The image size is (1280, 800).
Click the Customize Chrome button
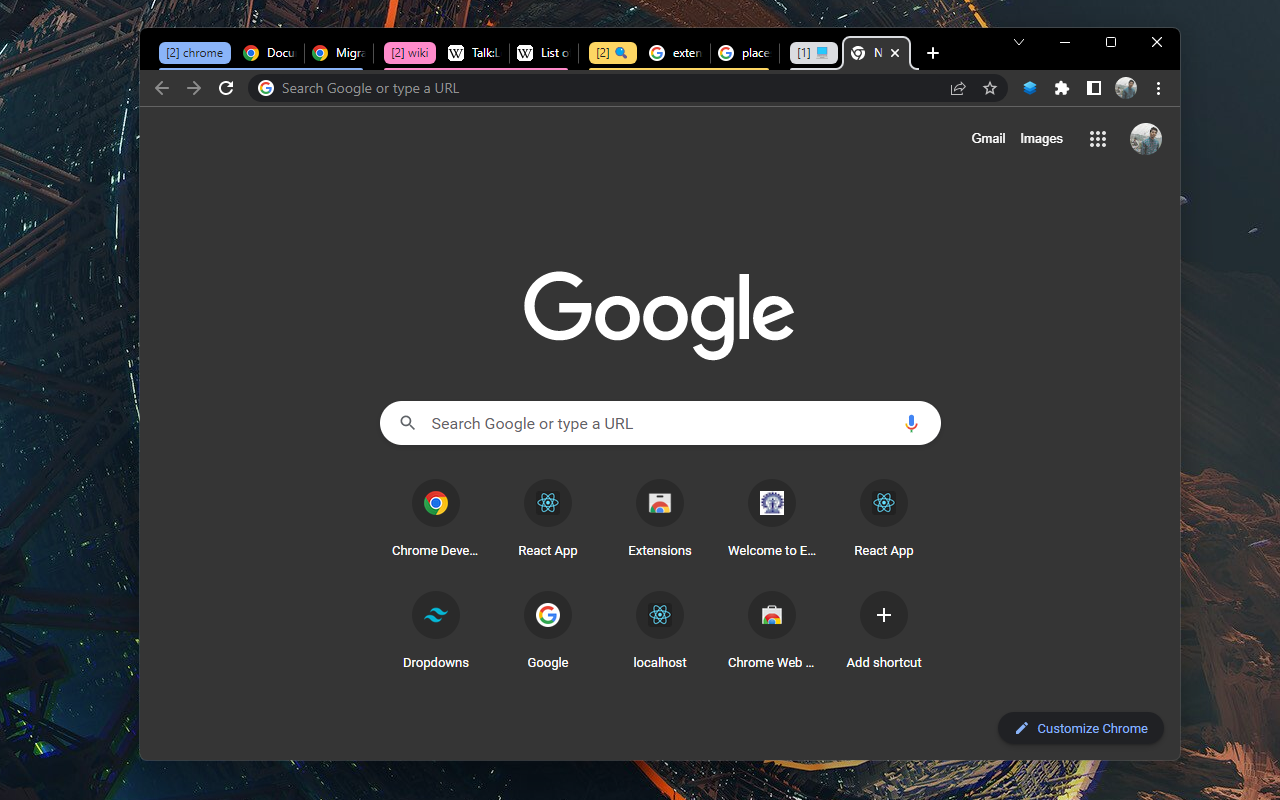(1081, 728)
